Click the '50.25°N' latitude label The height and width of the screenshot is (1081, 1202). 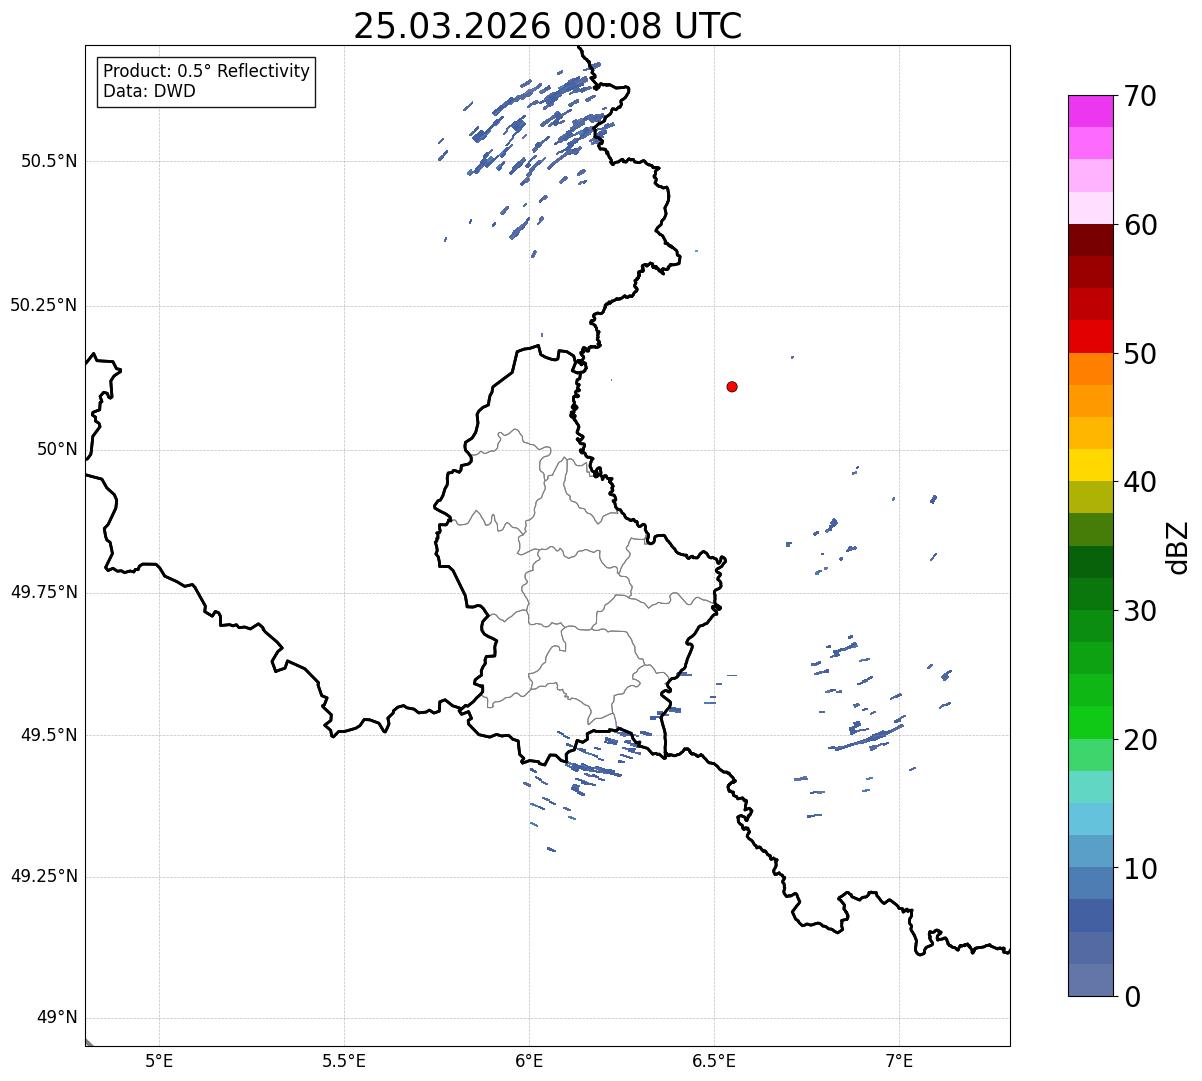tap(43, 305)
